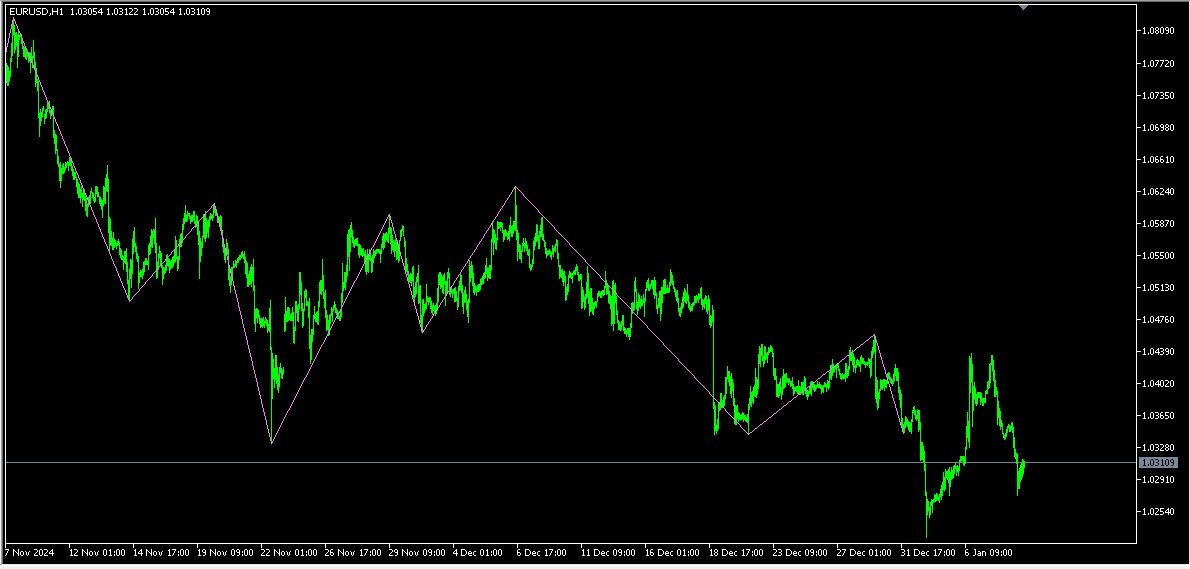
Task: Click the EURUSD,H1 chart title
Action: 36,11
